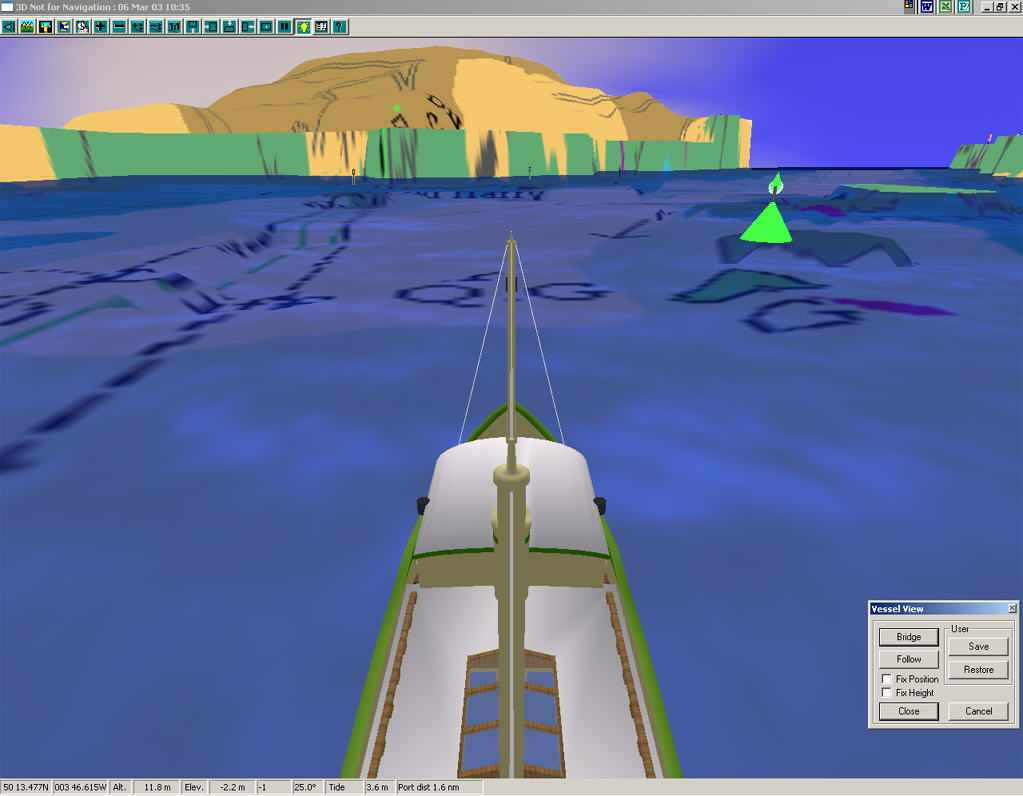
Task: Open help with the question mark icon
Action: [340, 27]
